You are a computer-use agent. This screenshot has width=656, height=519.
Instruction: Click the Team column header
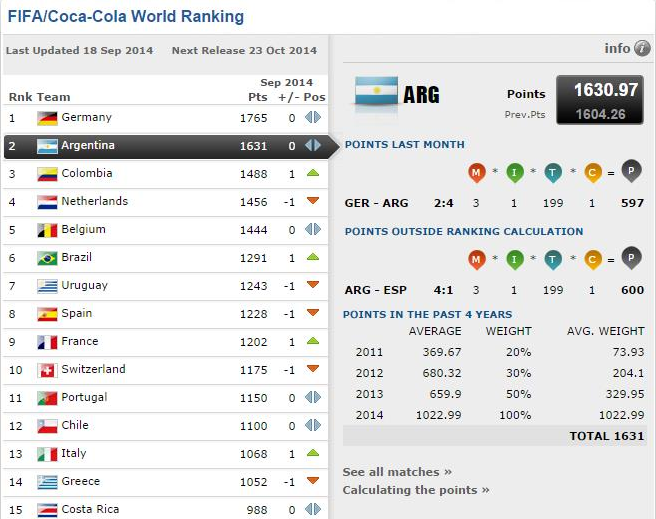pos(54,97)
